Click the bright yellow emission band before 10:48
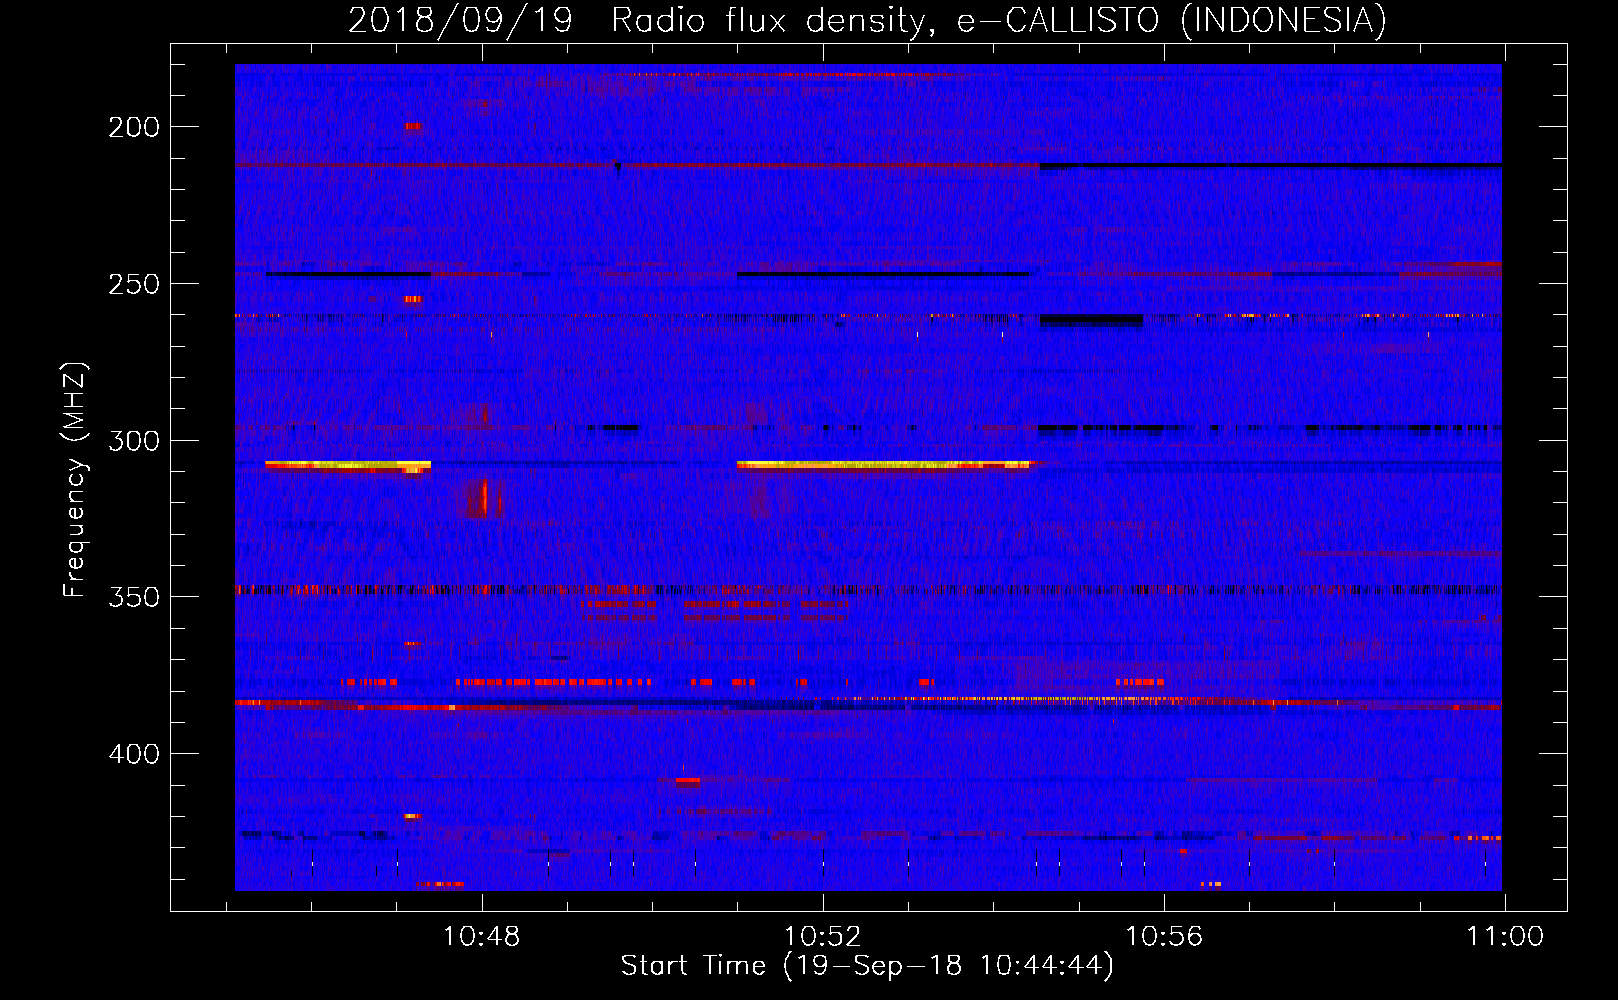The image size is (1618, 1000). pyautogui.click(x=348, y=466)
